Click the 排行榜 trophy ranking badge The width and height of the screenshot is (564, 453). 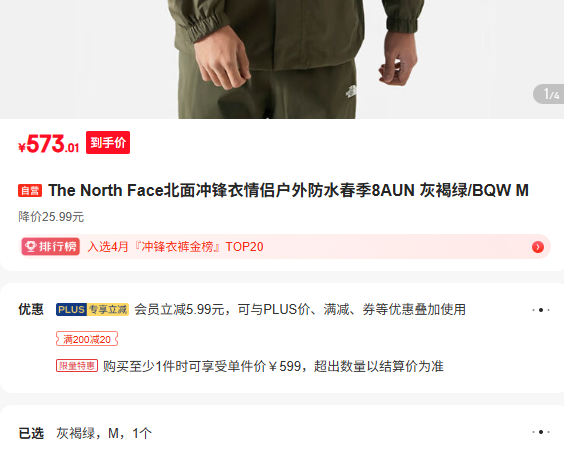[x=51, y=246]
